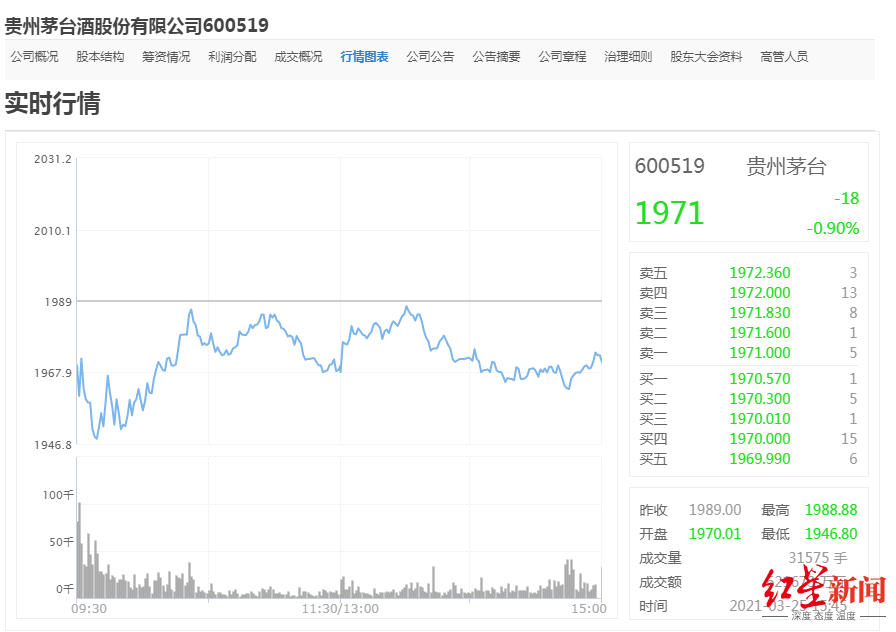Click the 09:30 time axis label

[89, 609]
